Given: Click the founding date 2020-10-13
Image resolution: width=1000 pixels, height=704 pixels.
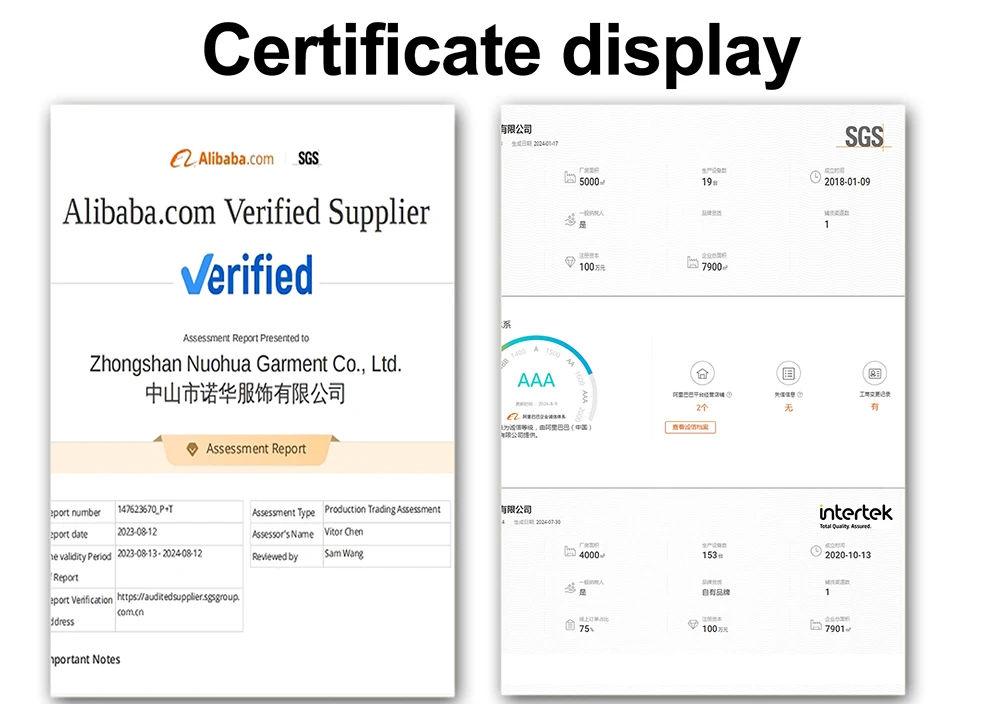Looking at the screenshot, I should (848, 555).
